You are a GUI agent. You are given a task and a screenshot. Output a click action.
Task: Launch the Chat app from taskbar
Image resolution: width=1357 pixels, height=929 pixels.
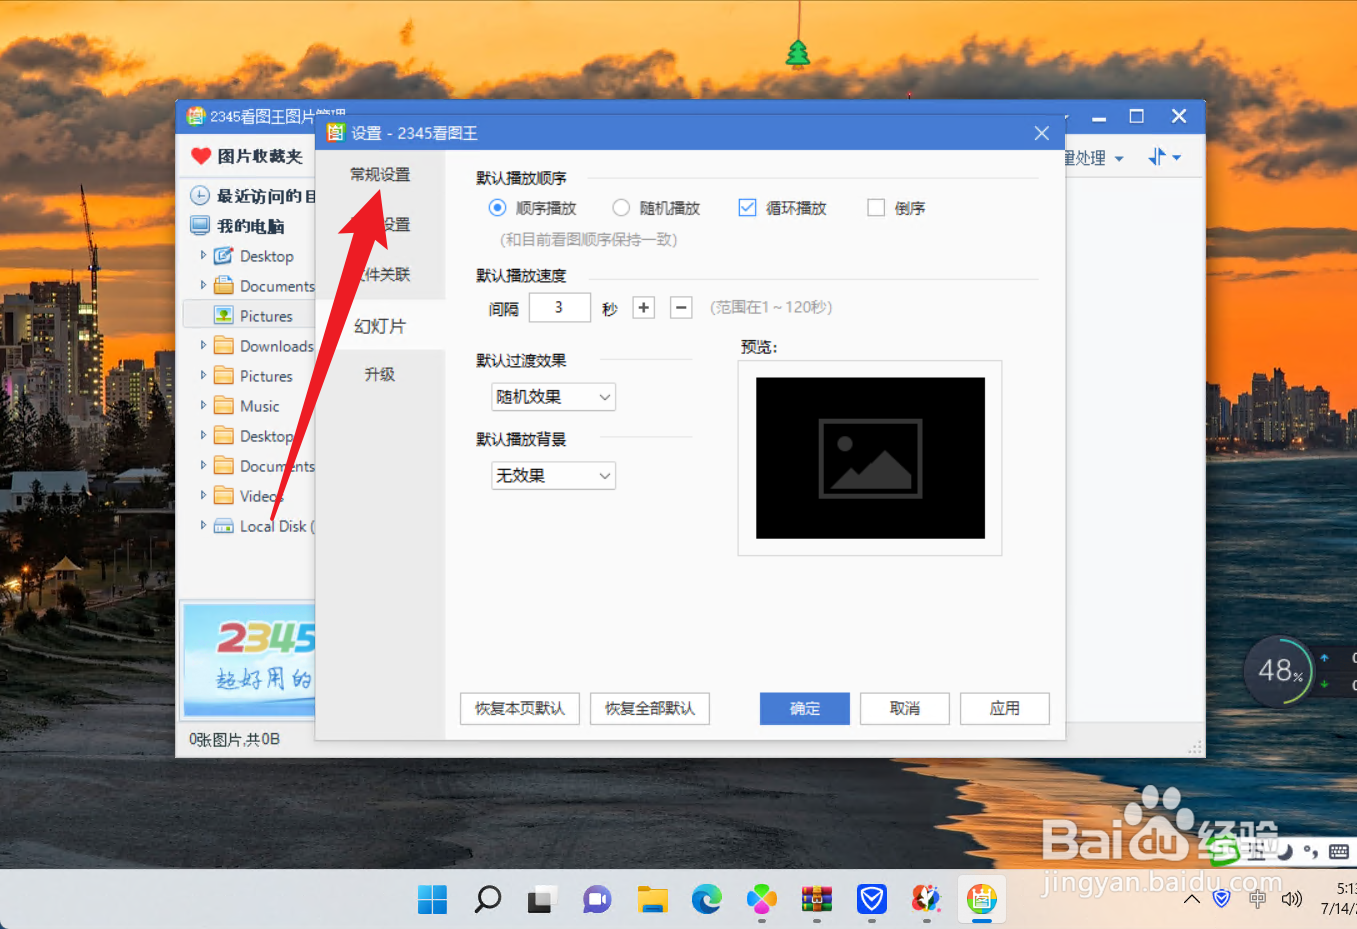[597, 900]
